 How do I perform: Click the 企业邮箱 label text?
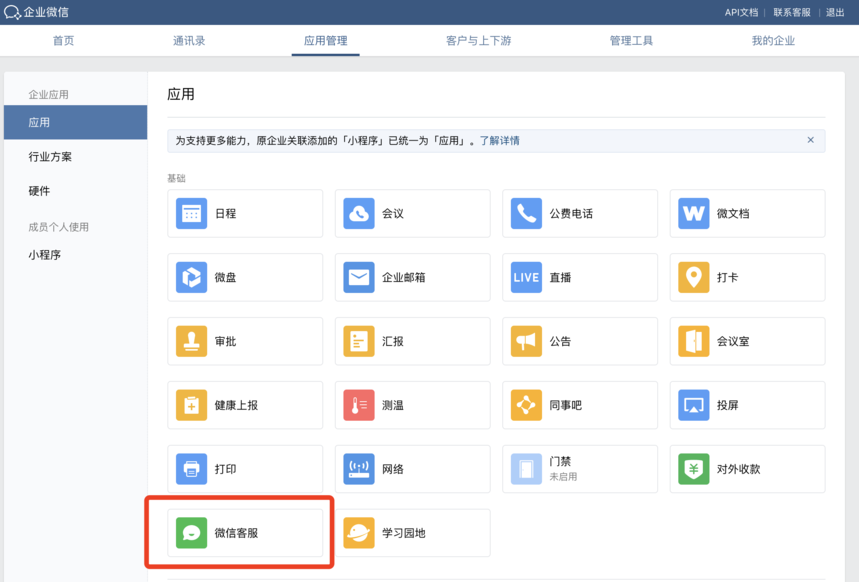pos(404,277)
